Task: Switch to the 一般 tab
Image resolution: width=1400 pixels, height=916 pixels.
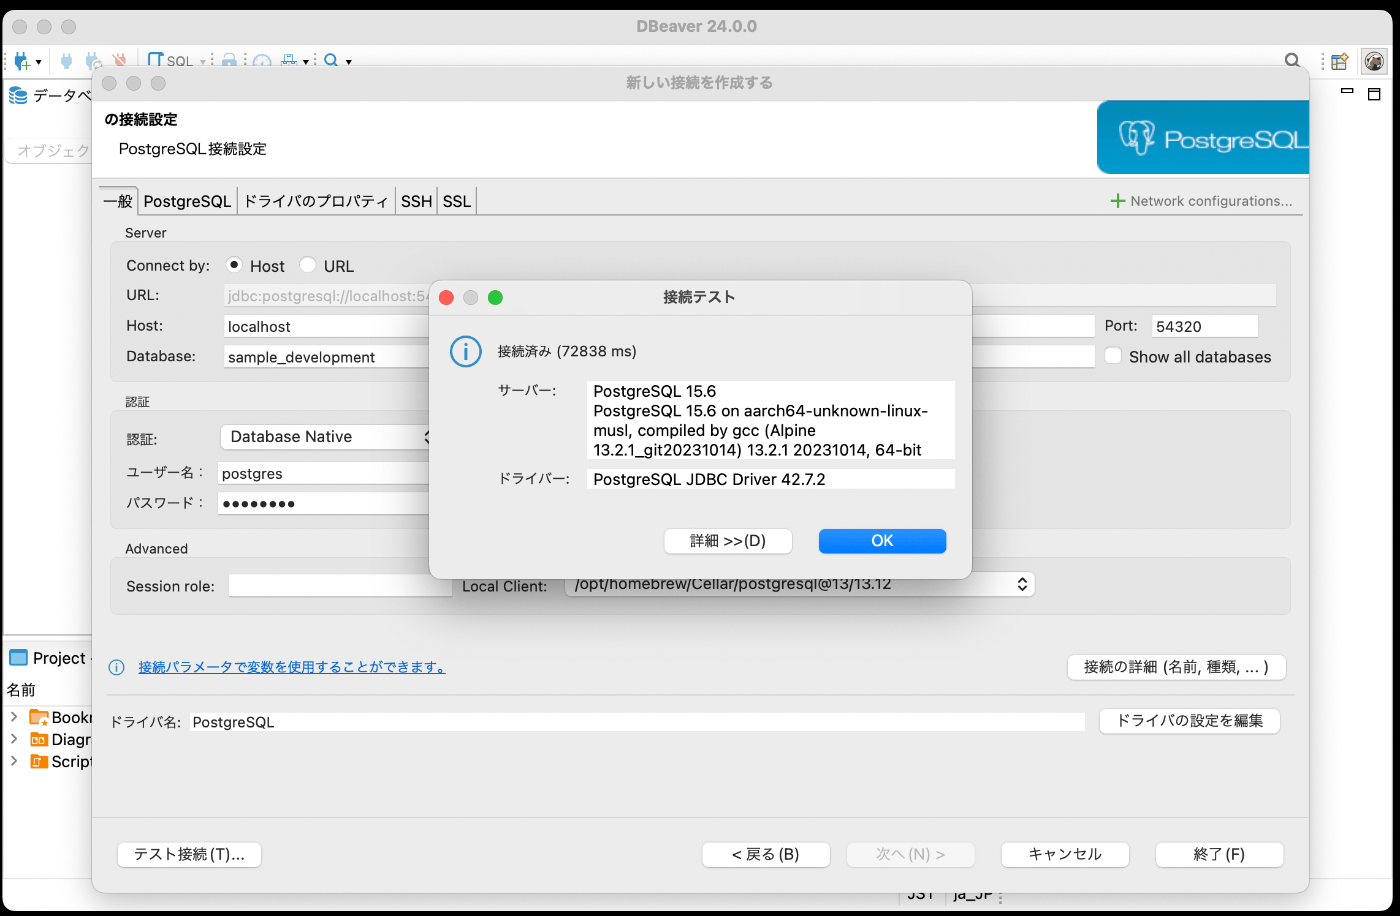Action: [x=118, y=201]
